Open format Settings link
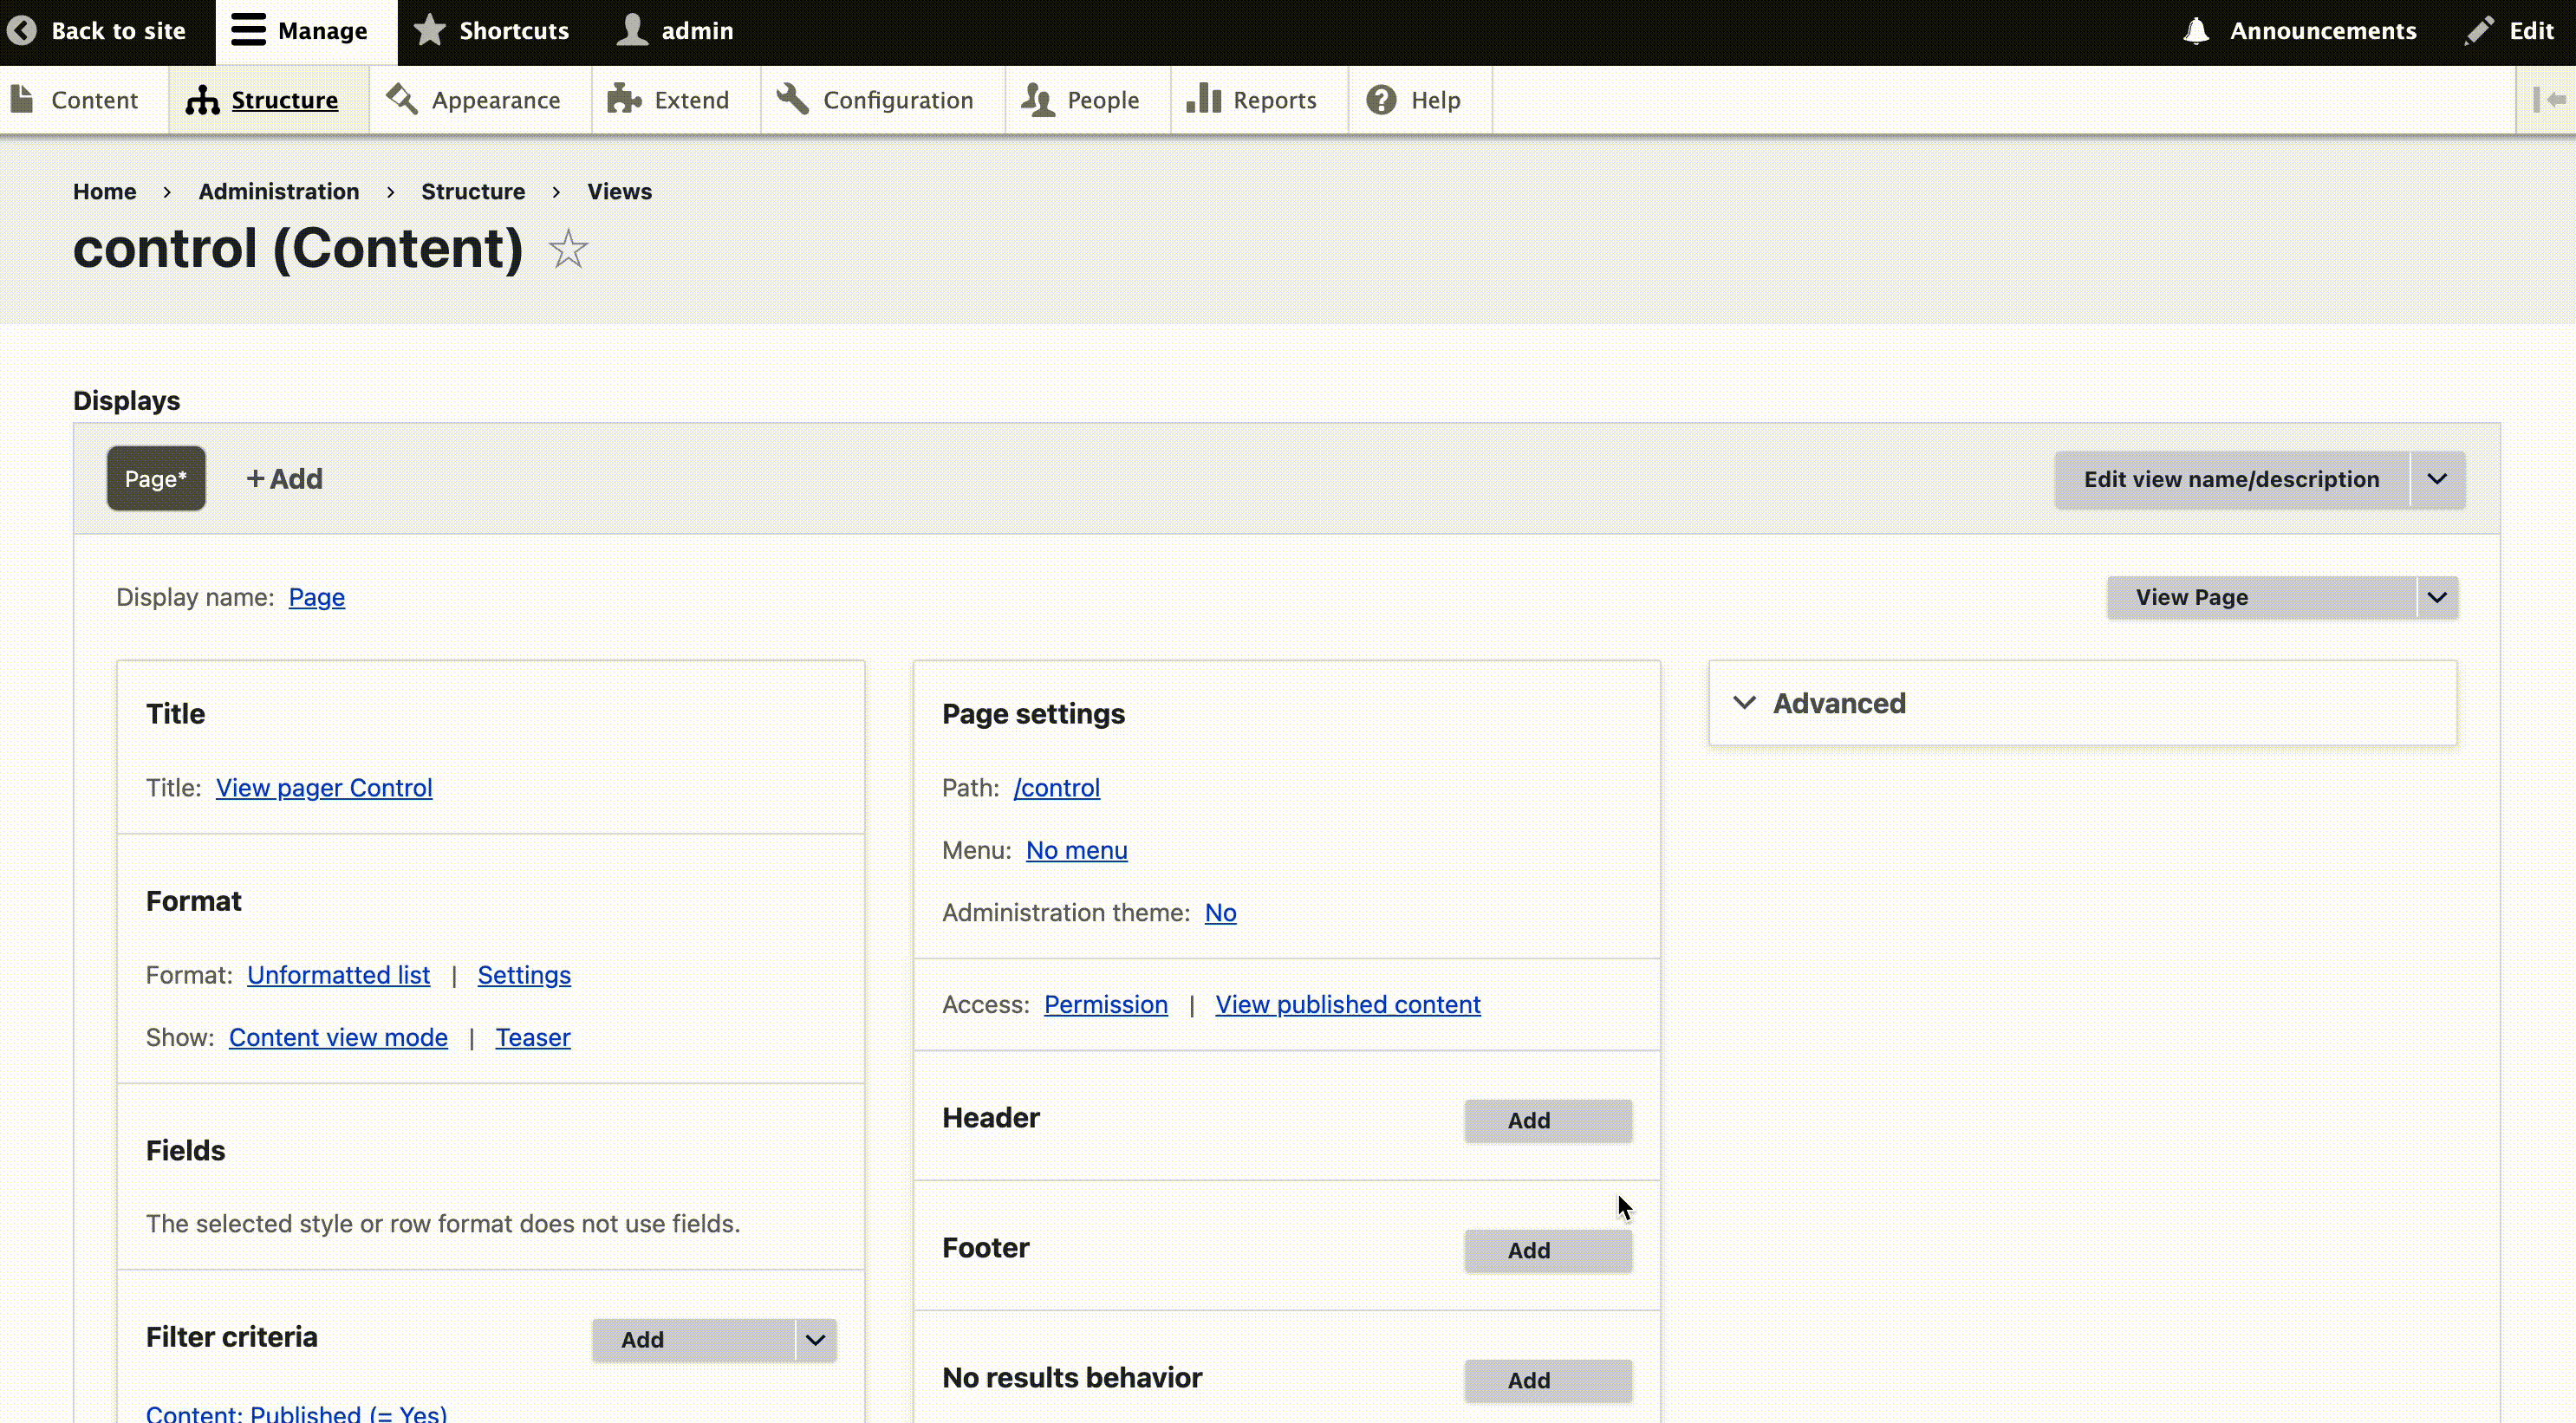 point(524,975)
